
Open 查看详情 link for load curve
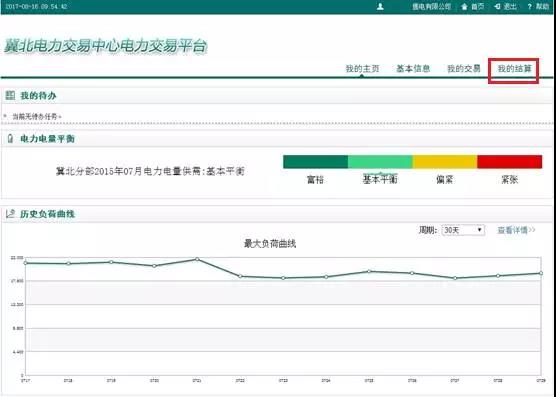(x=516, y=230)
